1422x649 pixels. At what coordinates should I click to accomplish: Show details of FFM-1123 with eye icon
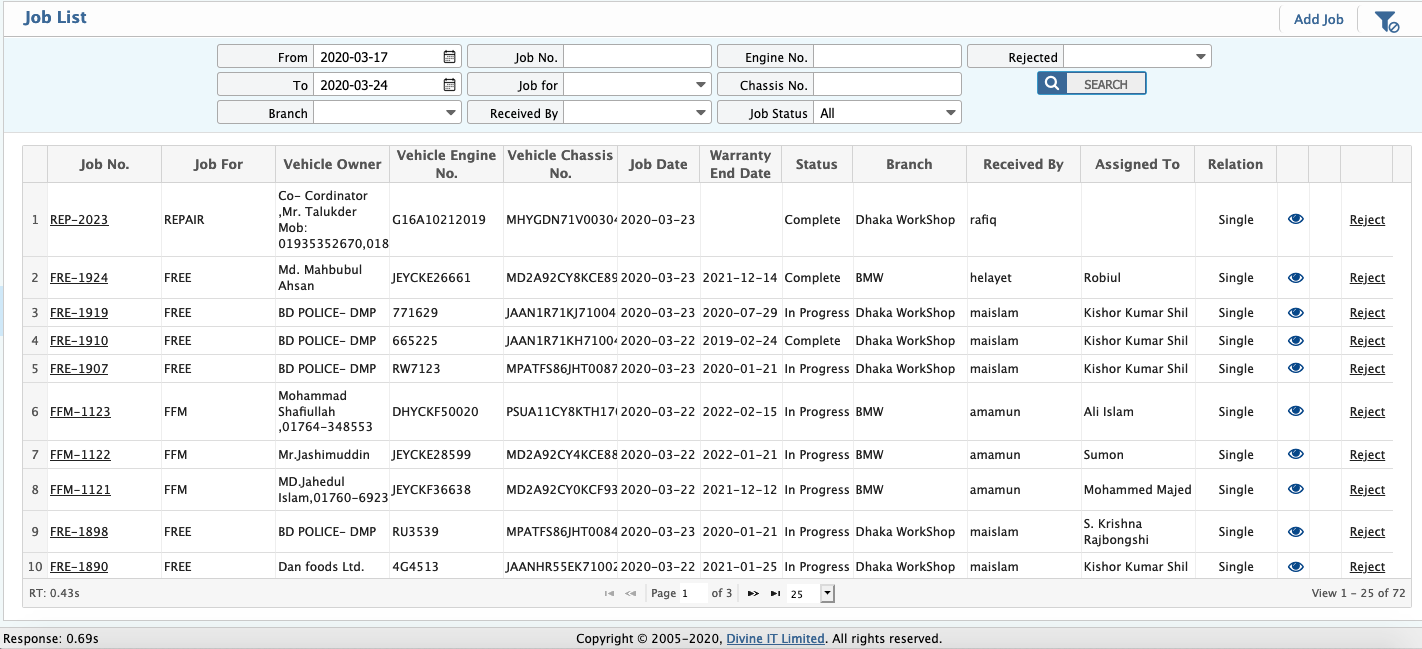[1295, 411]
